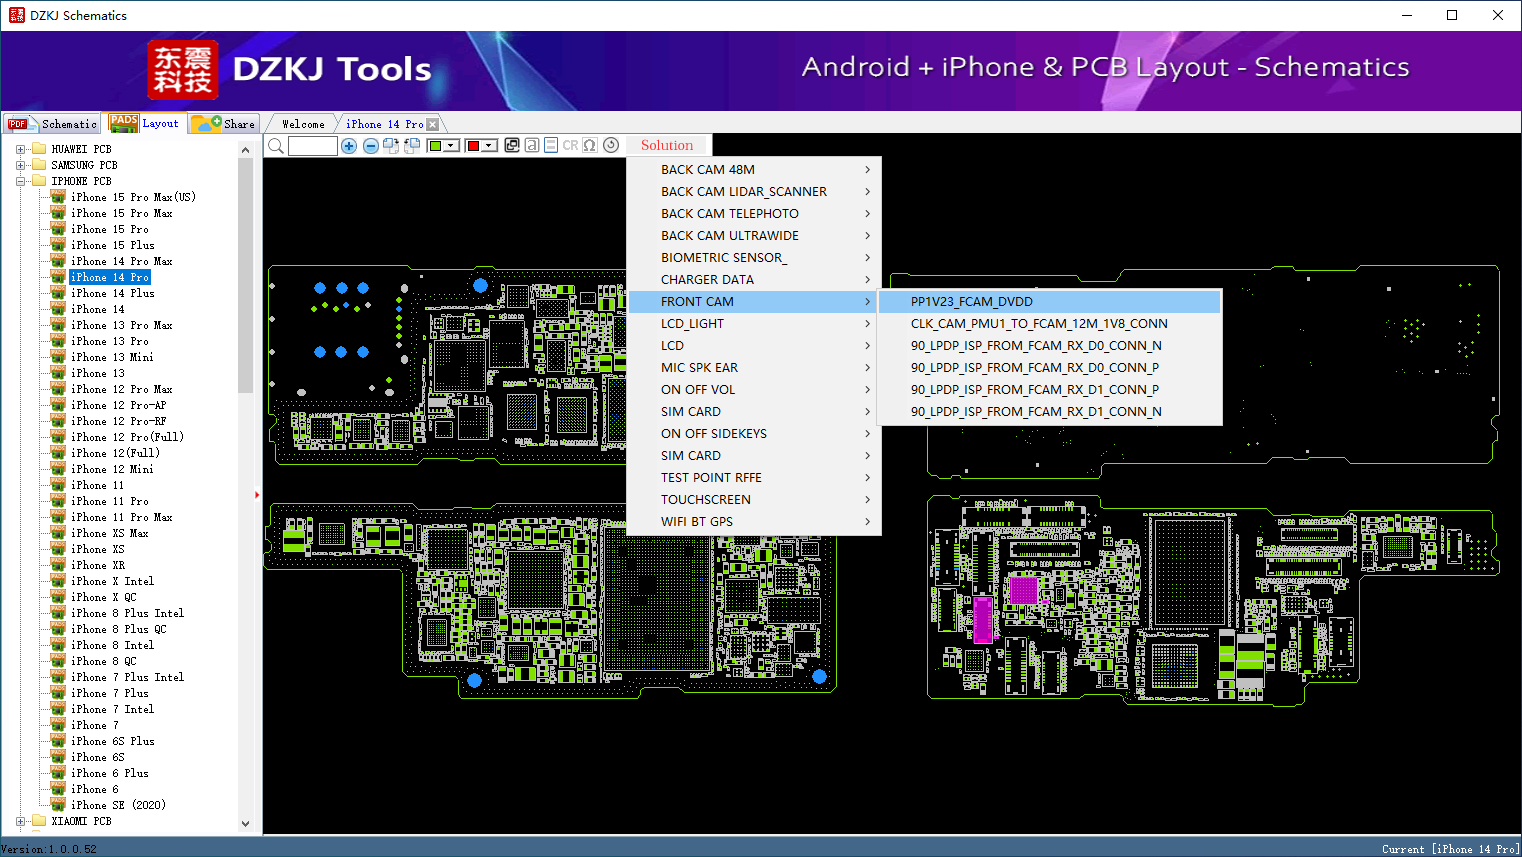
Task: Click the circular refresh toolbar icon
Action: pyautogui.click(x=611, y=145)
